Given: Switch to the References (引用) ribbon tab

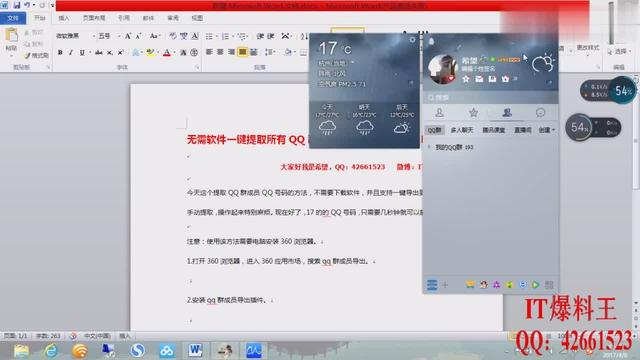Looking at the screenshot, I should (x=124, y=18).
